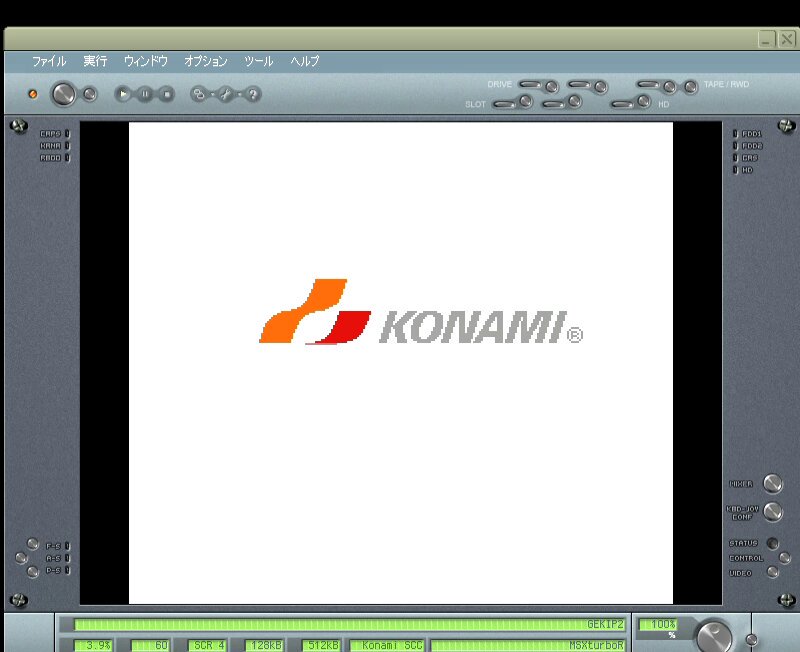Click the orange power LED indicator
This screenshot has width=800, height=652.
(33, 94)
